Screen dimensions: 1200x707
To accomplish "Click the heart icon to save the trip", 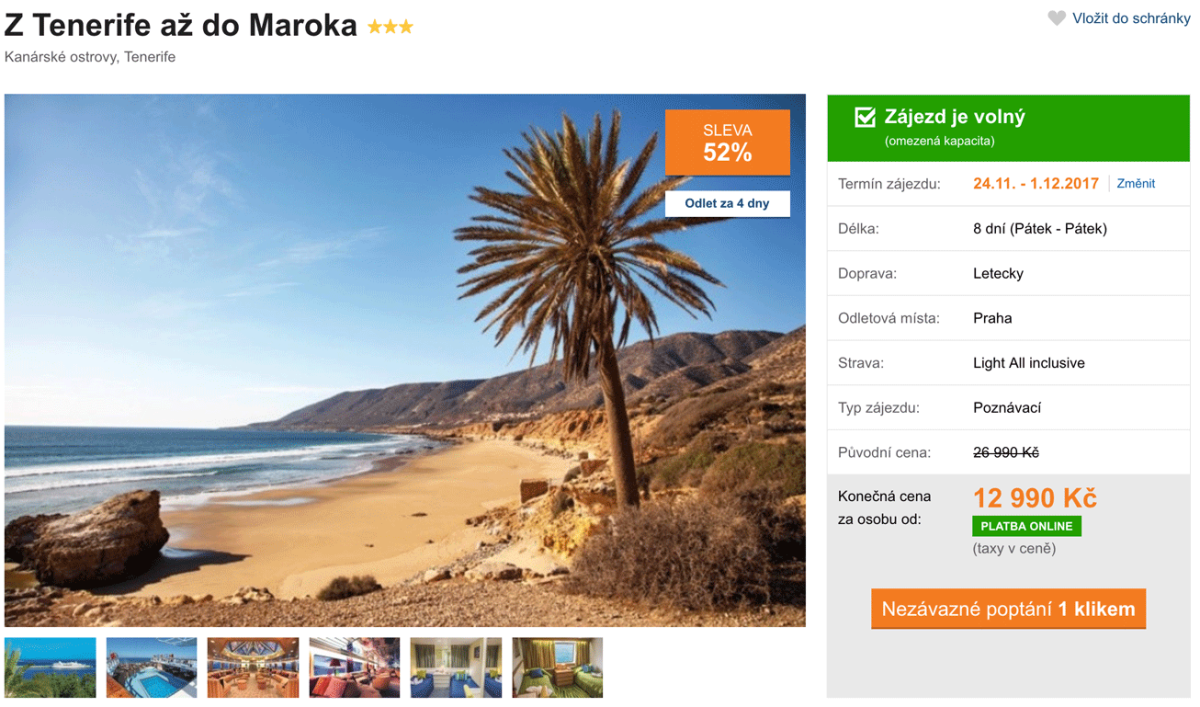I will [x=1056, y=18].
